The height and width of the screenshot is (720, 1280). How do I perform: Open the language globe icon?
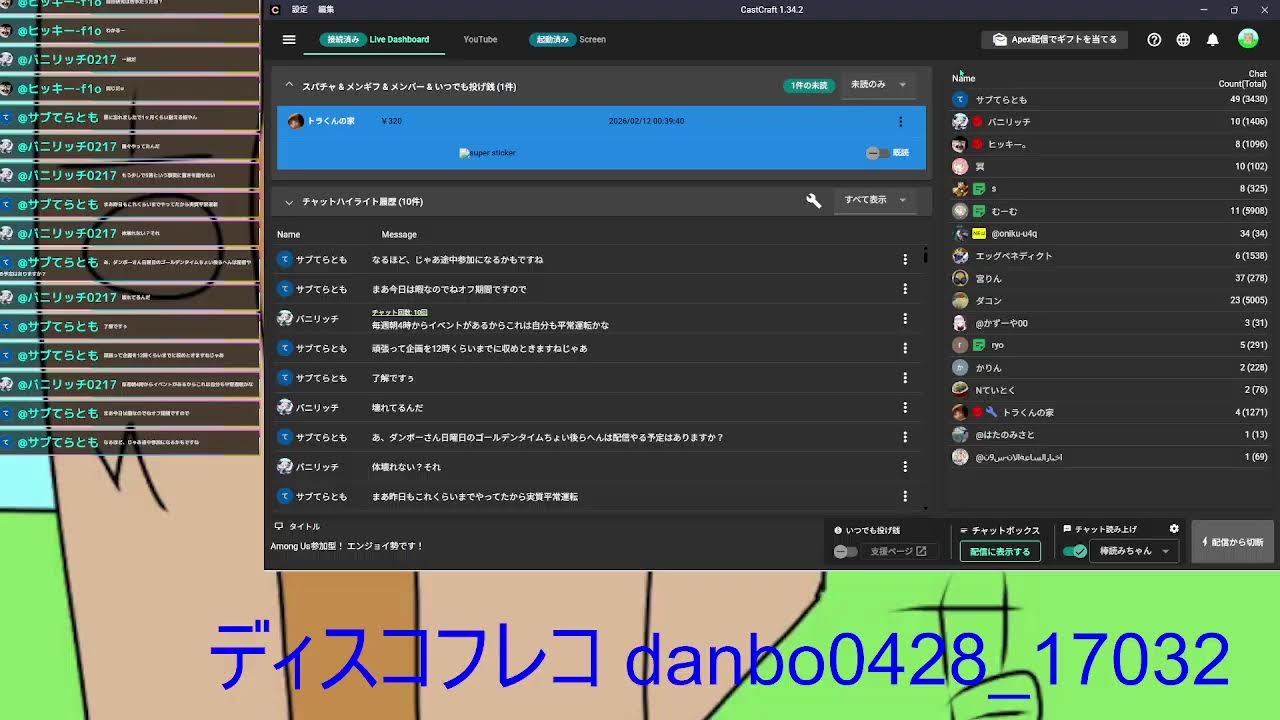(x=1183, y=40)
